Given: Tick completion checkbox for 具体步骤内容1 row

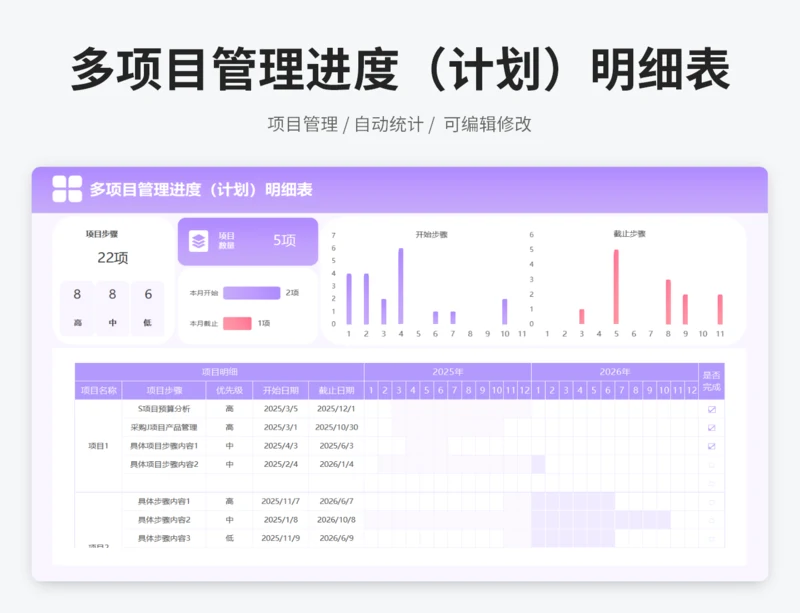Looking at the screenshot, I should [x=712, y=502].
